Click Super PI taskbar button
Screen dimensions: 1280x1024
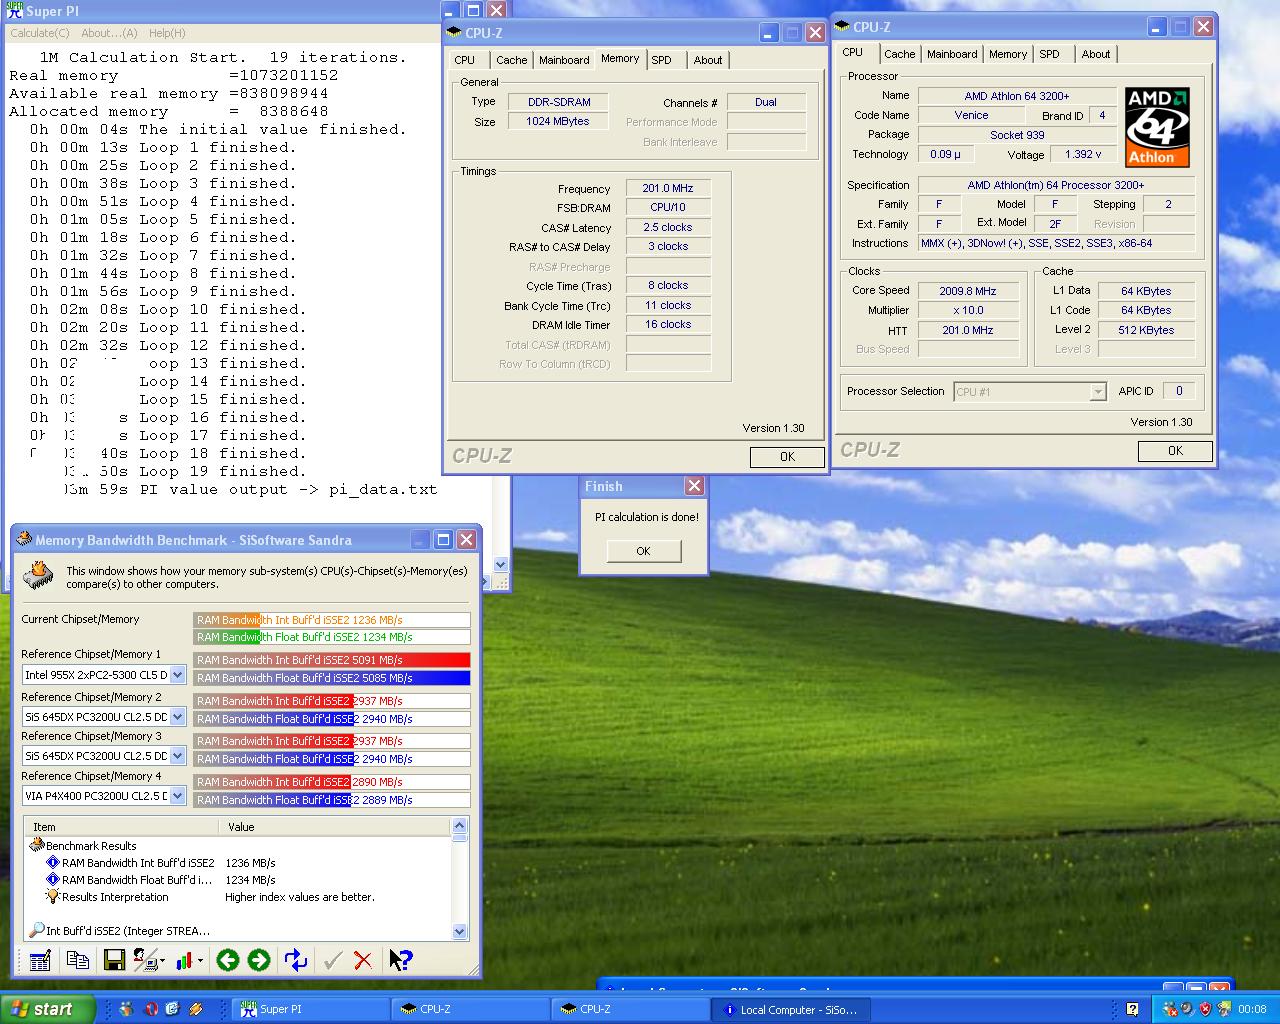point(310,1009)
